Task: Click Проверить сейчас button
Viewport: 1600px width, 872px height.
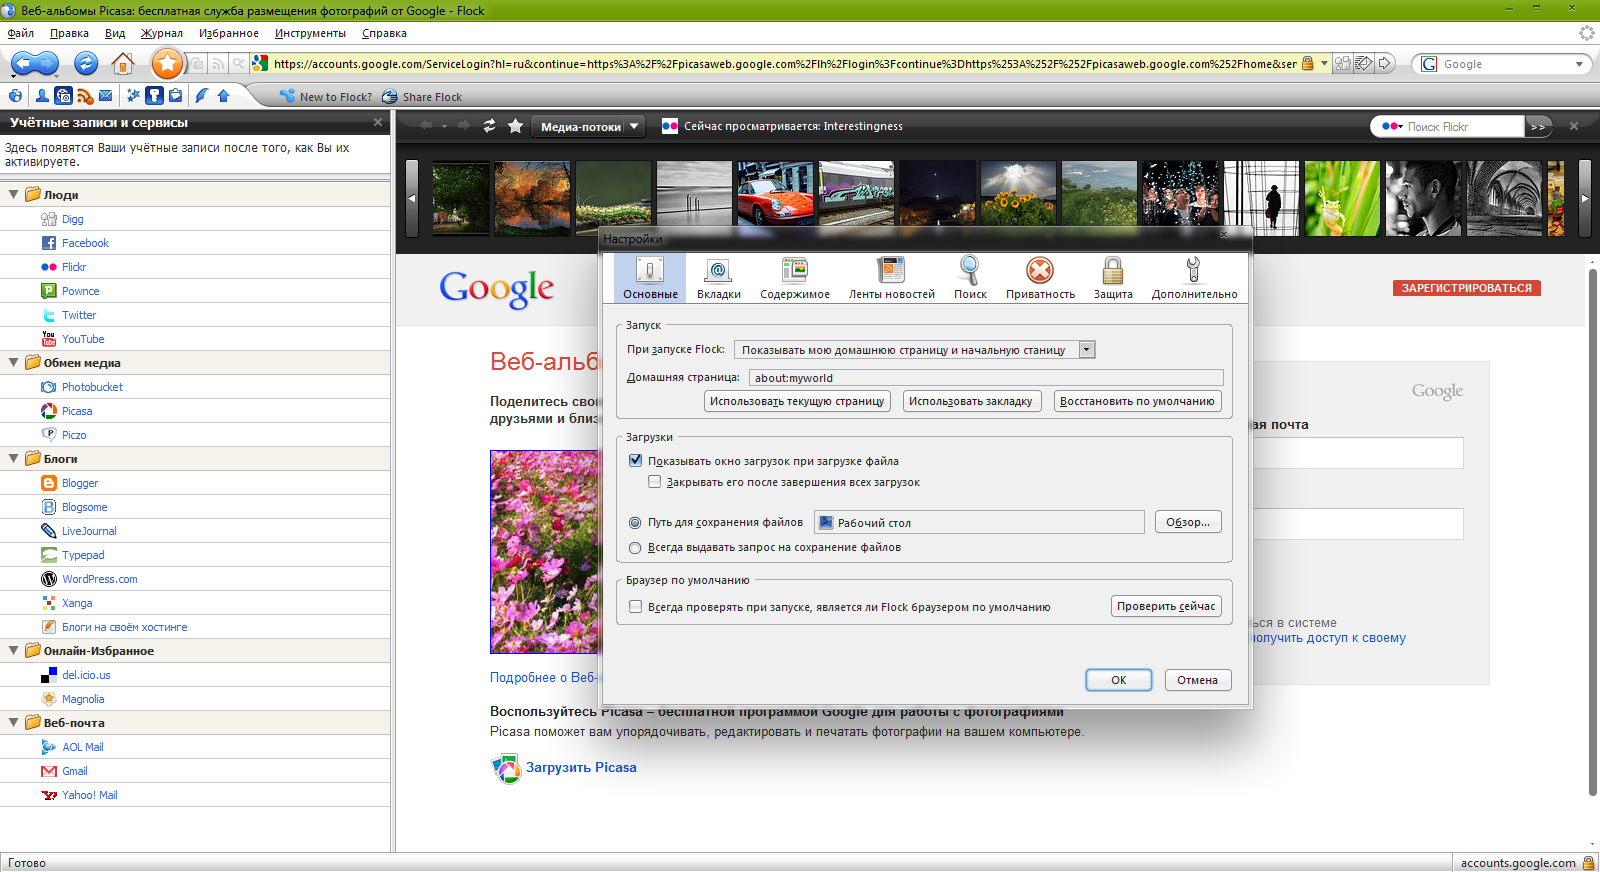Action: click(x=1166, y=606)
